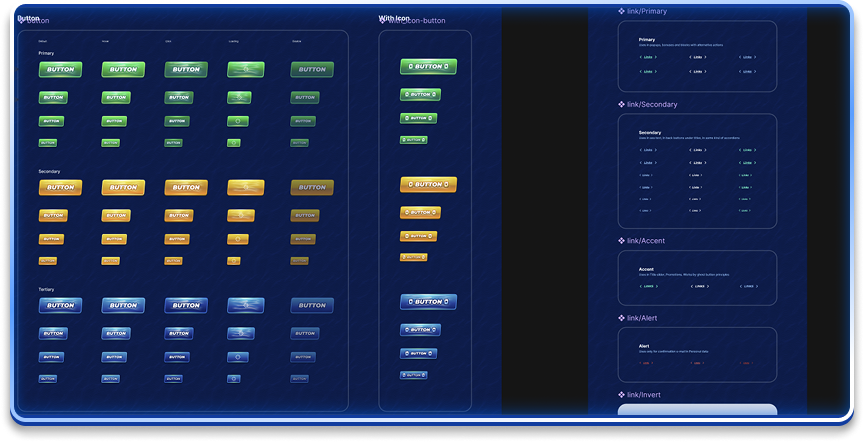
Task: Click the link/Primary component icon
Action: point(621,11)
